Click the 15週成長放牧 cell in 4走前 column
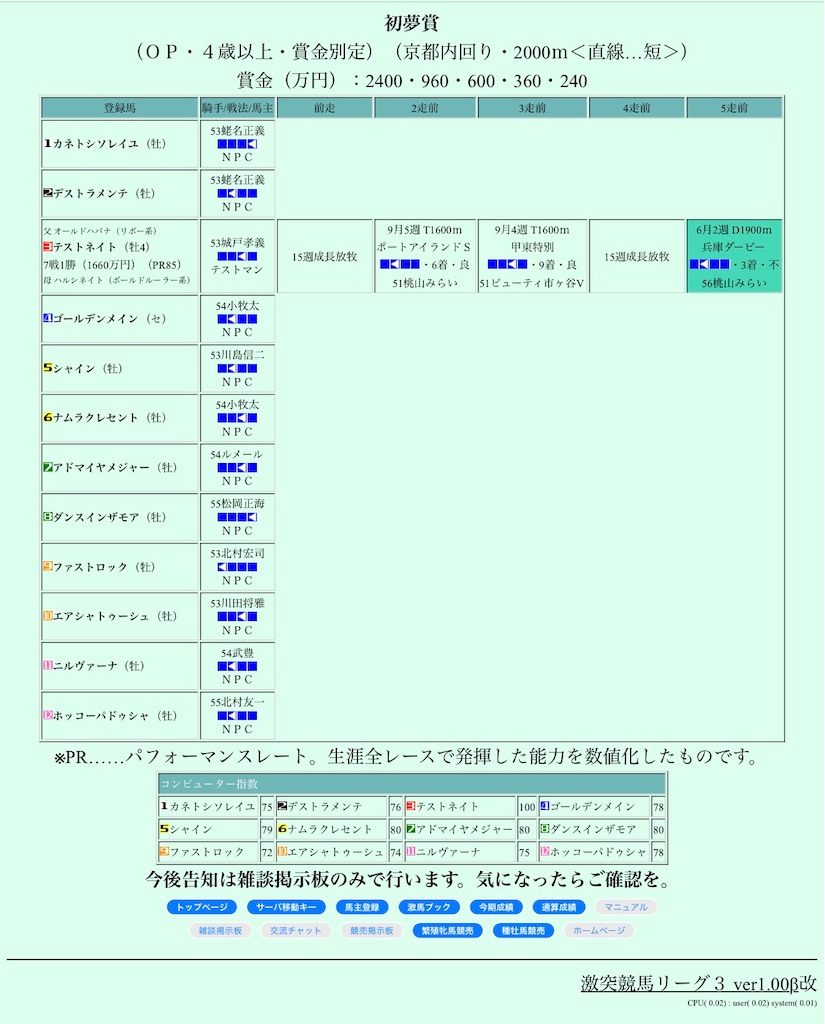Screen dimensions: 825x1024 pos(637,256)
